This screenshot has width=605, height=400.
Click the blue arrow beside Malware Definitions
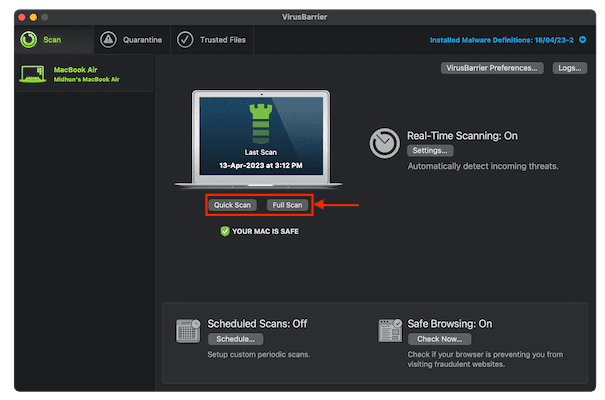coord(583,40)
